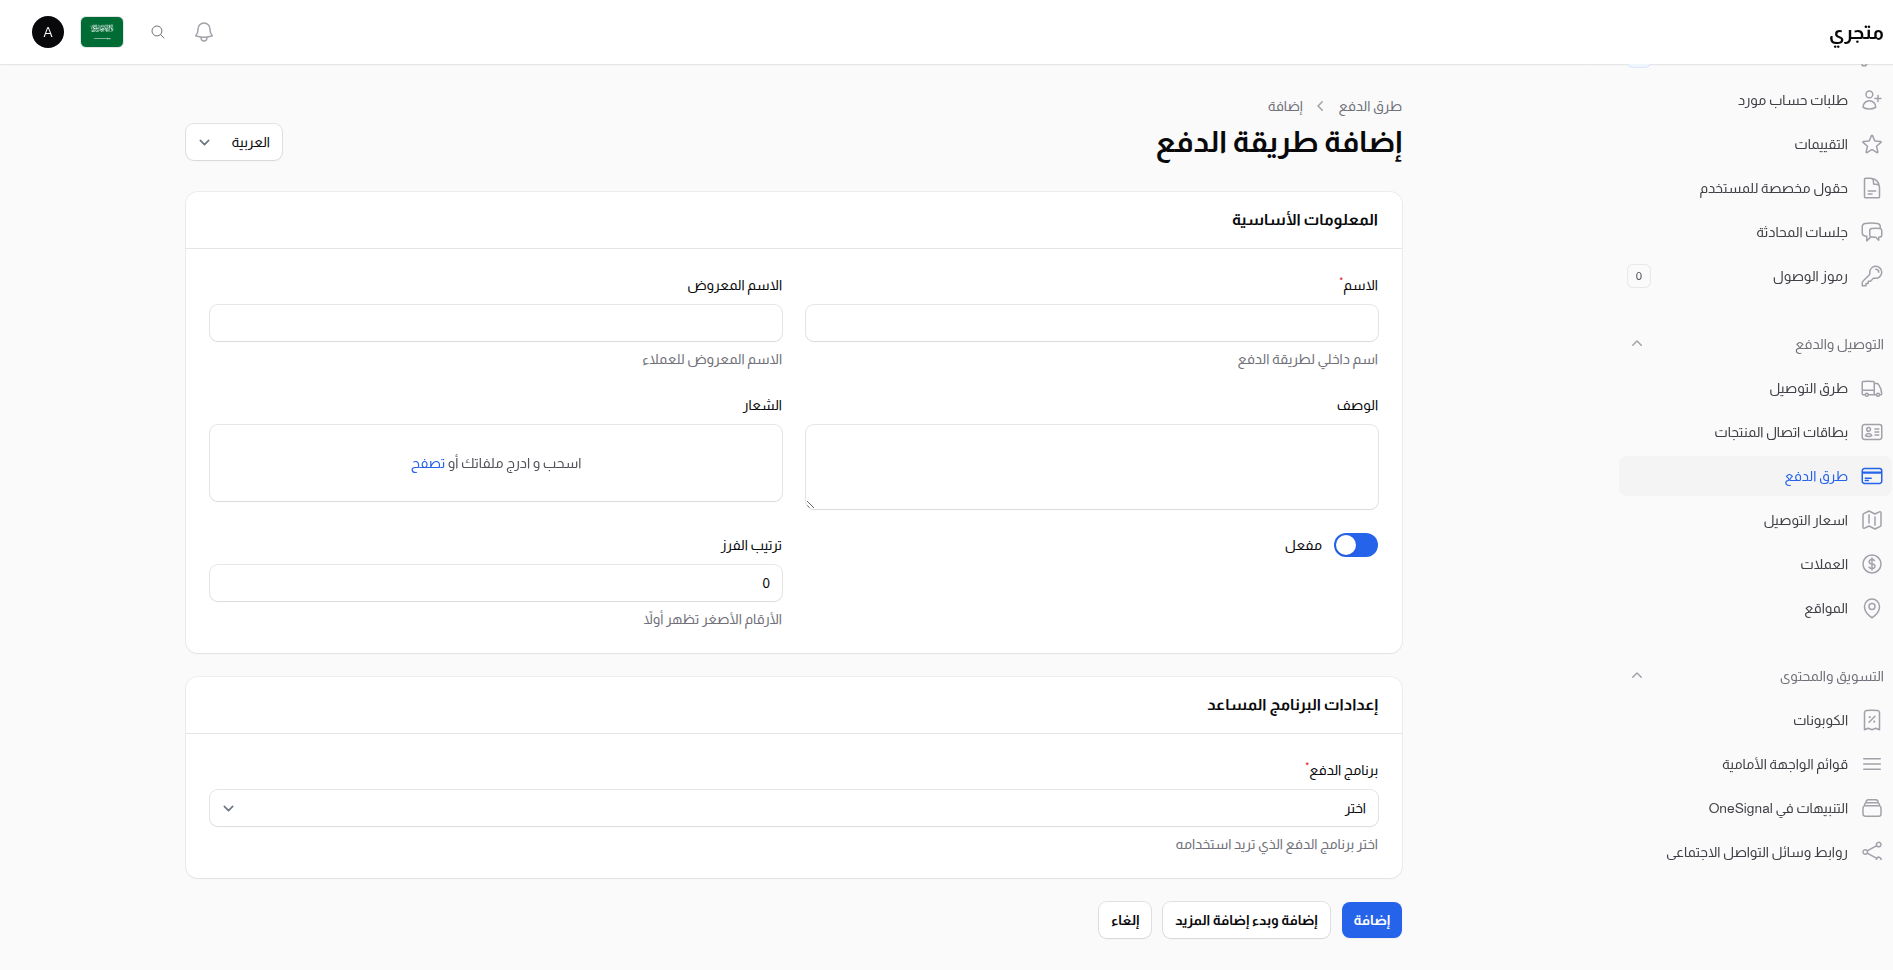1893x970 pixels.
Task: Open the برنامج الدفع selection dropdown
Action: click(793, 808)
